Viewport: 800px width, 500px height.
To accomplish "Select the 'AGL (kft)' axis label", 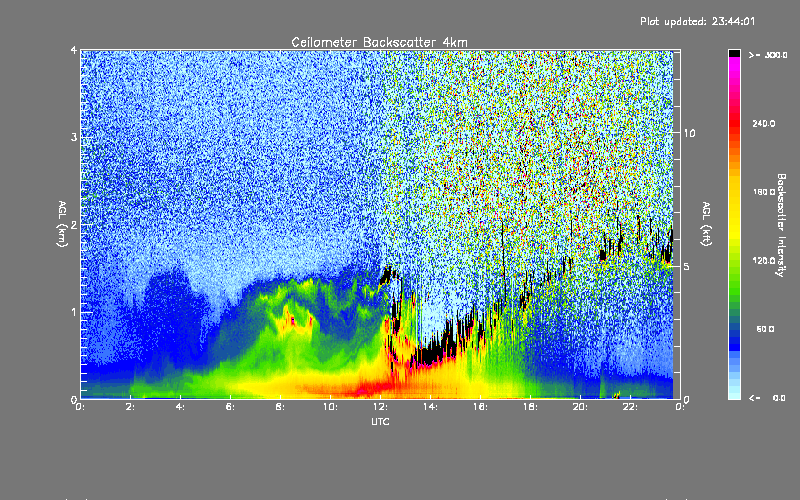I will pos(706,223).
